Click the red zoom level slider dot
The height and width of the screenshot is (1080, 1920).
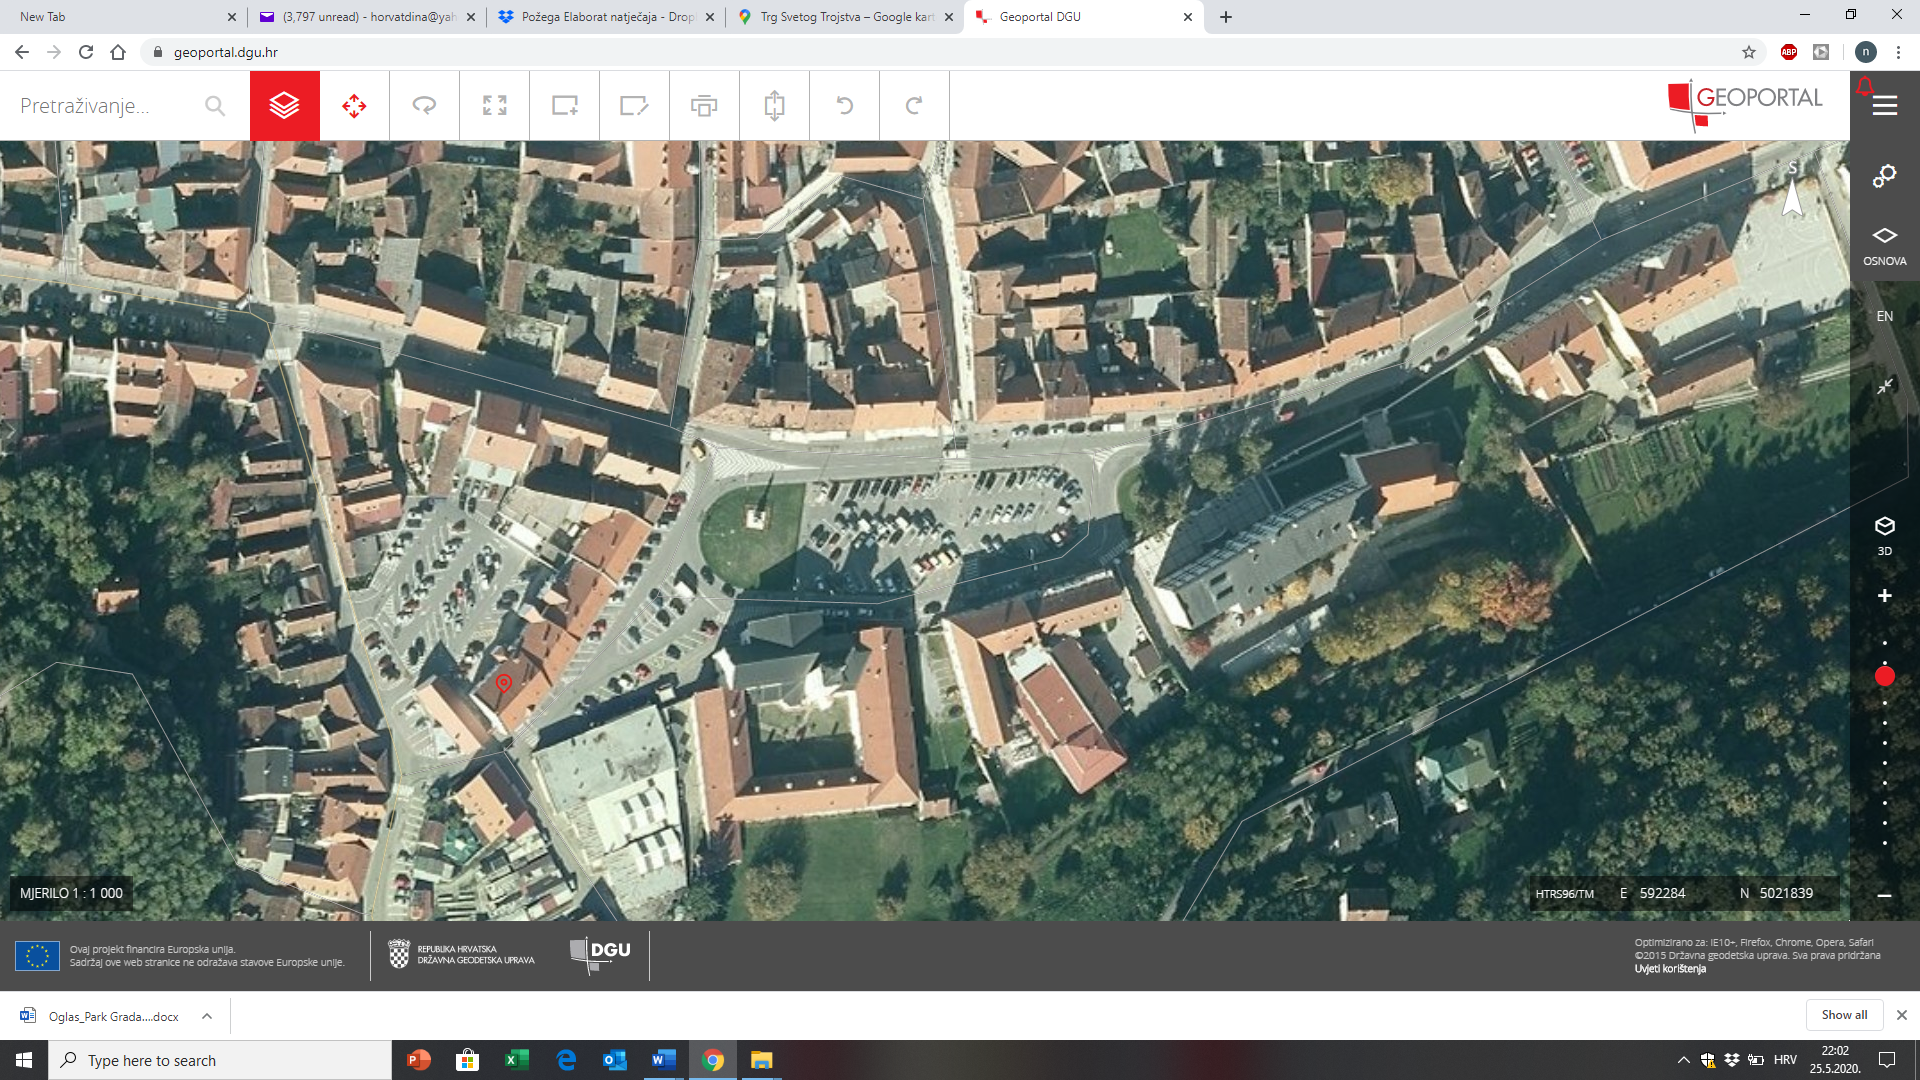pos(1884,677)
